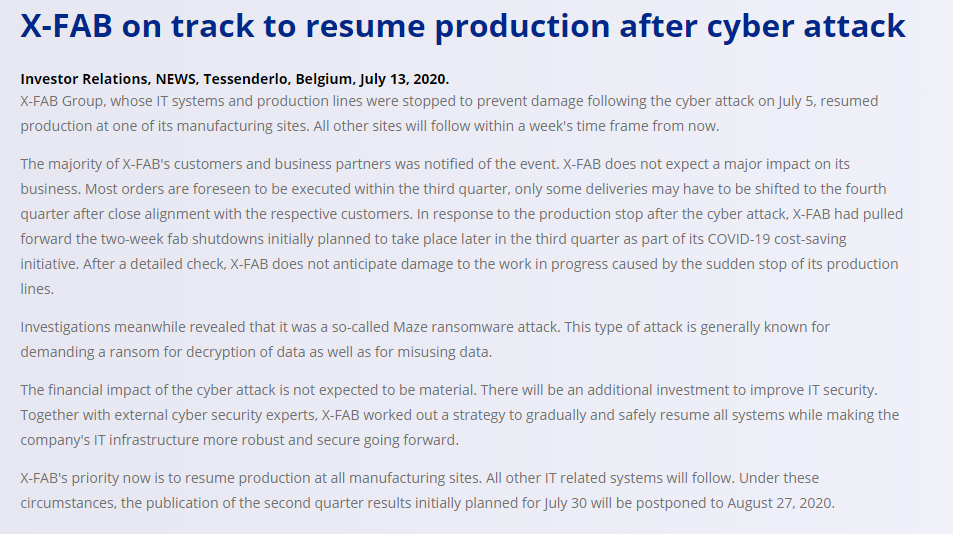
Task: Click the word 'lines.' ending the second paragraph
Action: coord(37,289)
